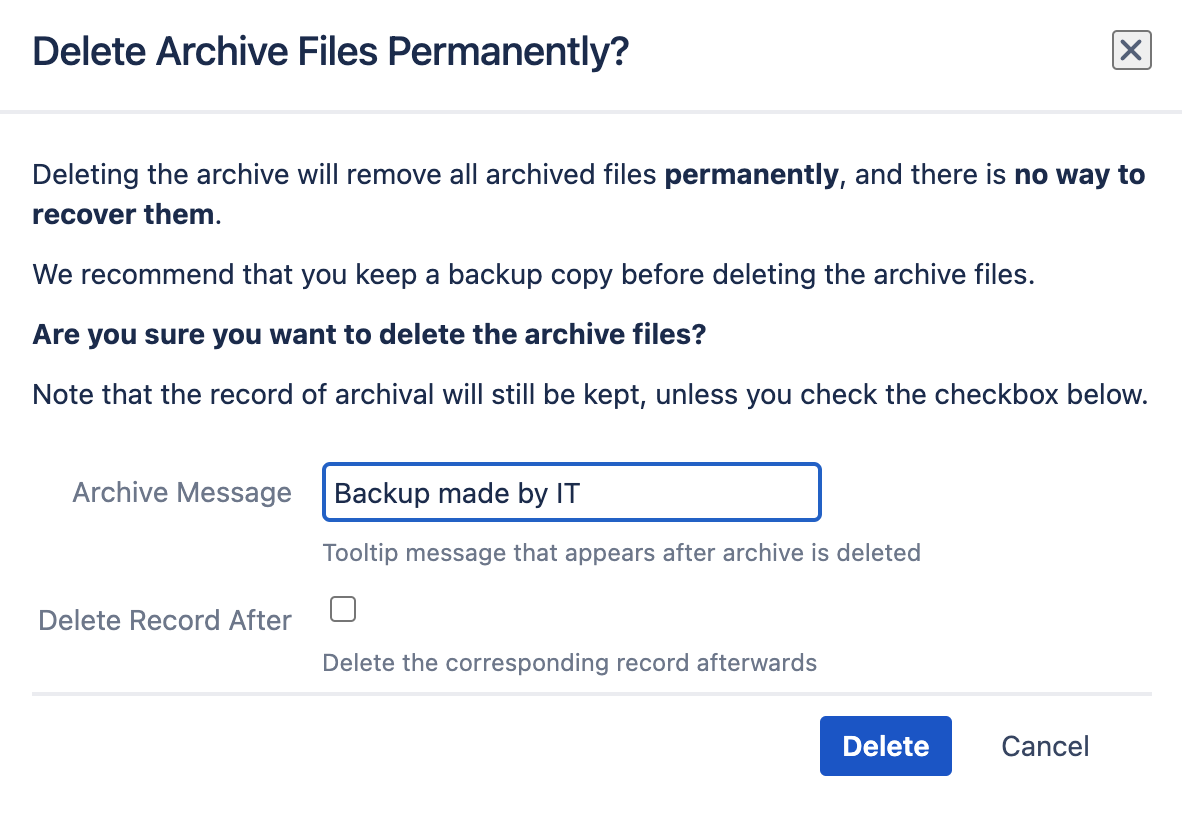1182x822 pixels.
Task: Enable the Delete Record After checkbox
Action: tap(343, 609)
